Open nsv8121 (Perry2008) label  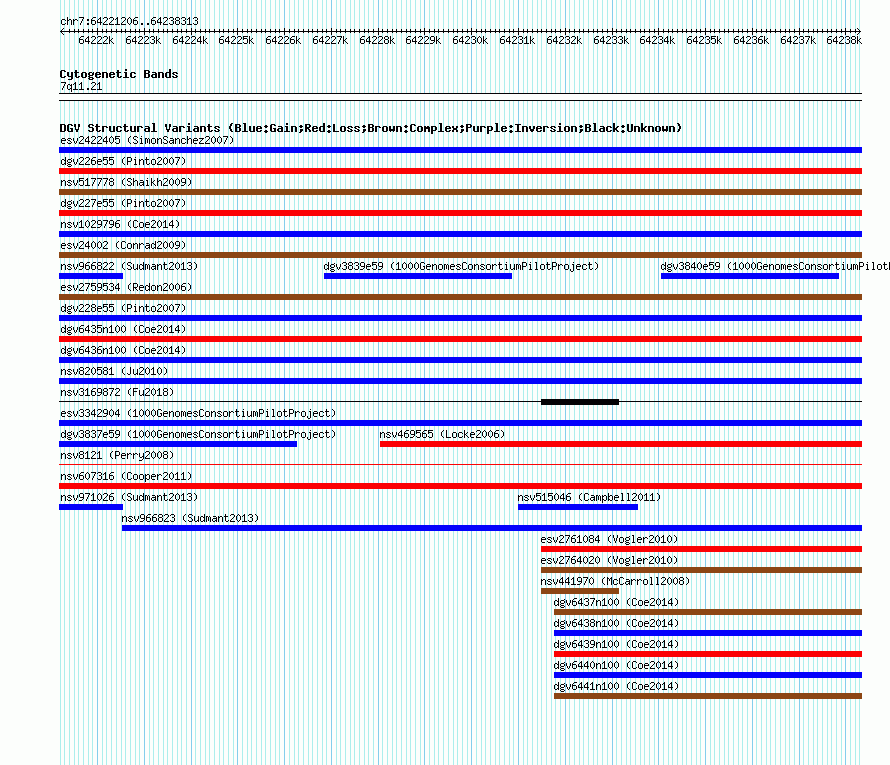pos(117,455)
